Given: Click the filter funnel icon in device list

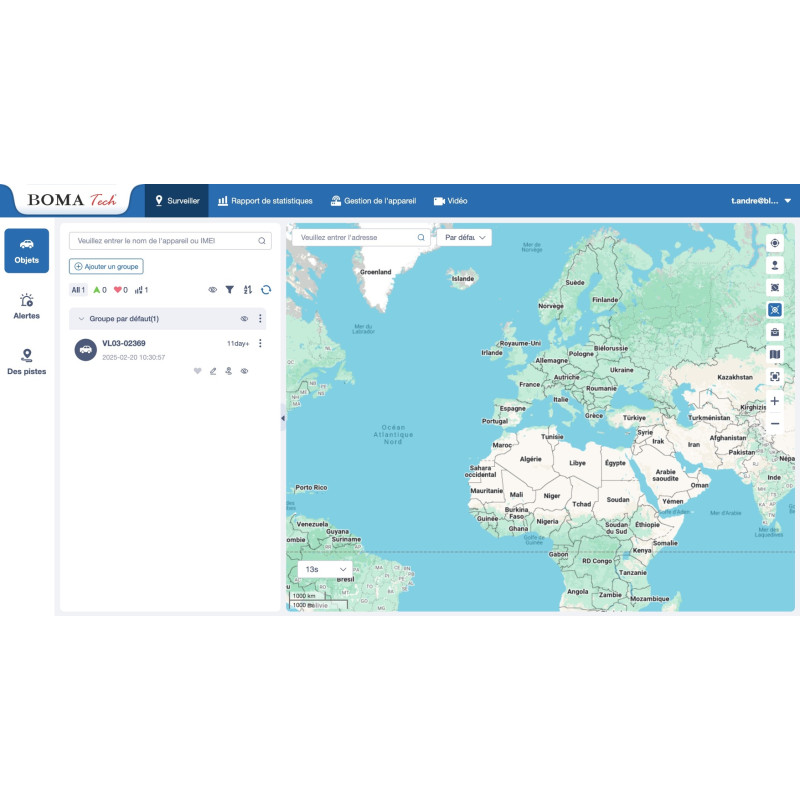Looking at the screenshot, I should click(x=229, y=290).
